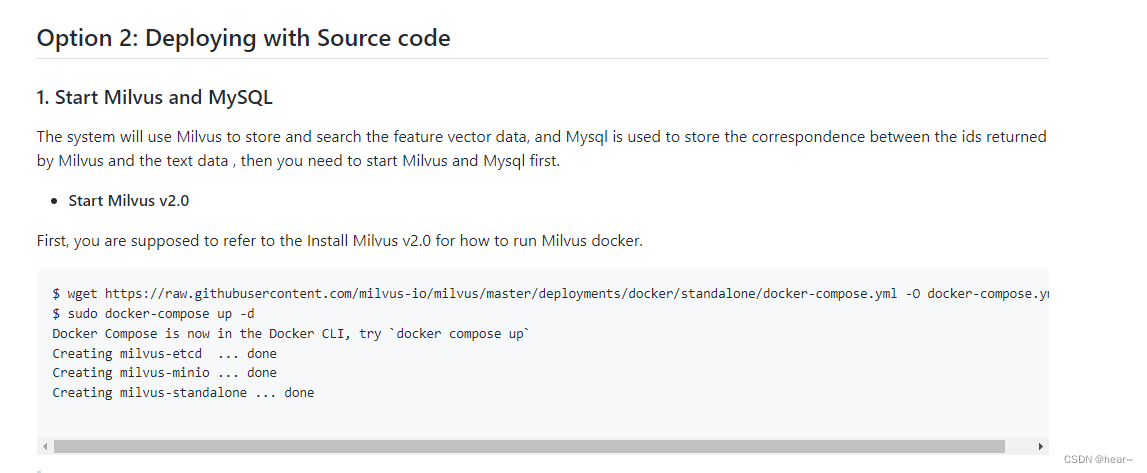Click the '1. Start Milvus and MySQL' heading
The height and width of the screenshot is (473, 1147).
click(154, 97)
